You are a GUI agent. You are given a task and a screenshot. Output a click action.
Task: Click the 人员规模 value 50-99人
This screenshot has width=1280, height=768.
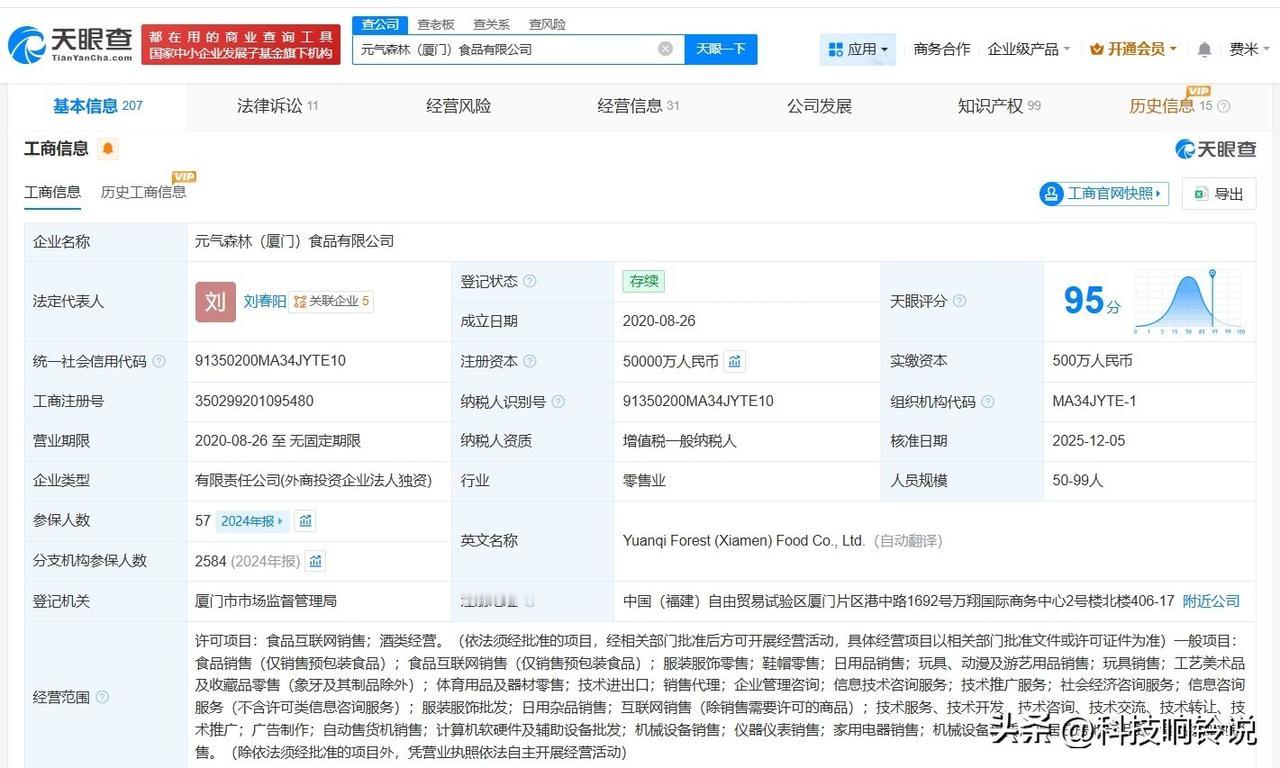click(x=1077, y=481)
